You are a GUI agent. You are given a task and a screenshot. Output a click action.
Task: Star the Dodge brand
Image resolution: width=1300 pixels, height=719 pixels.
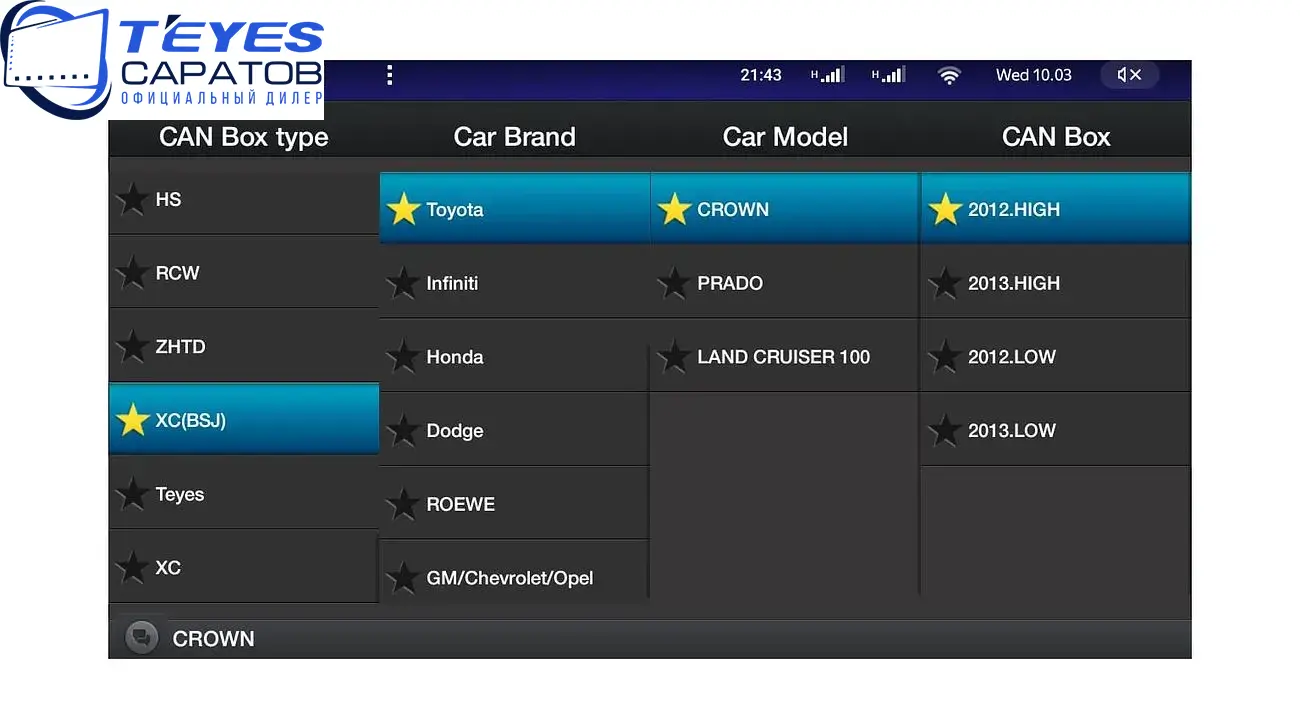coord(403,431)
